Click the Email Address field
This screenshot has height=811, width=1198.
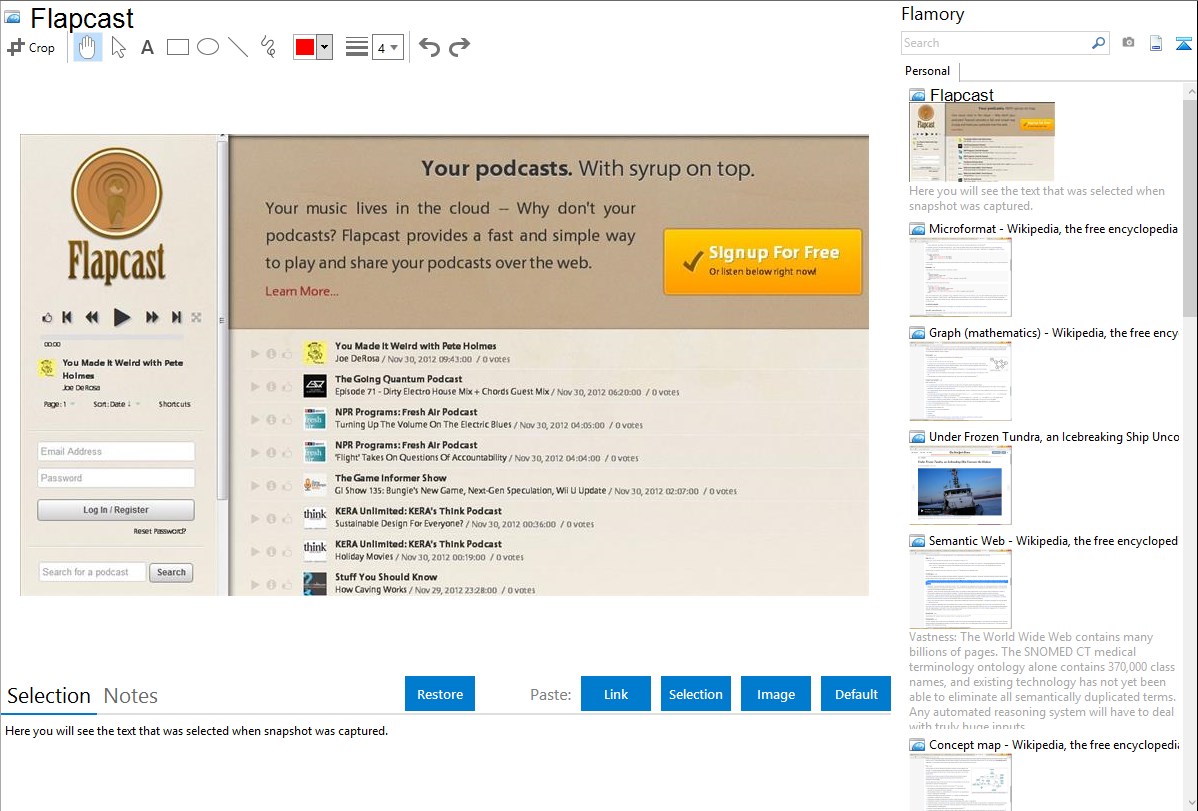click(116, 452)
